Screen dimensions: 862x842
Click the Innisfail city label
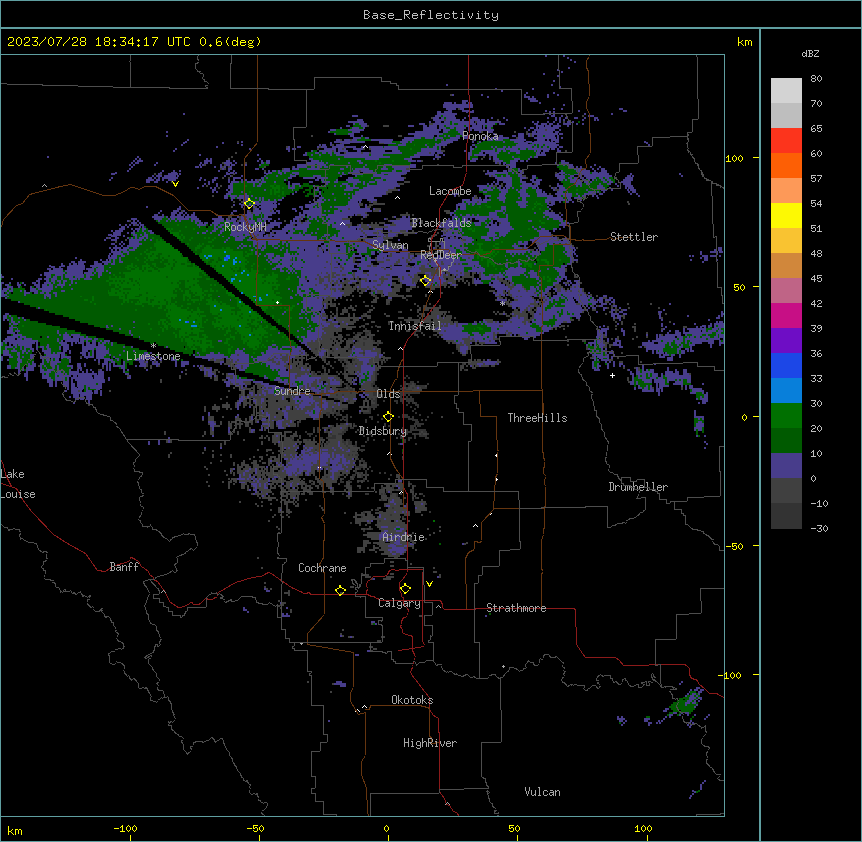coord(415,326)
